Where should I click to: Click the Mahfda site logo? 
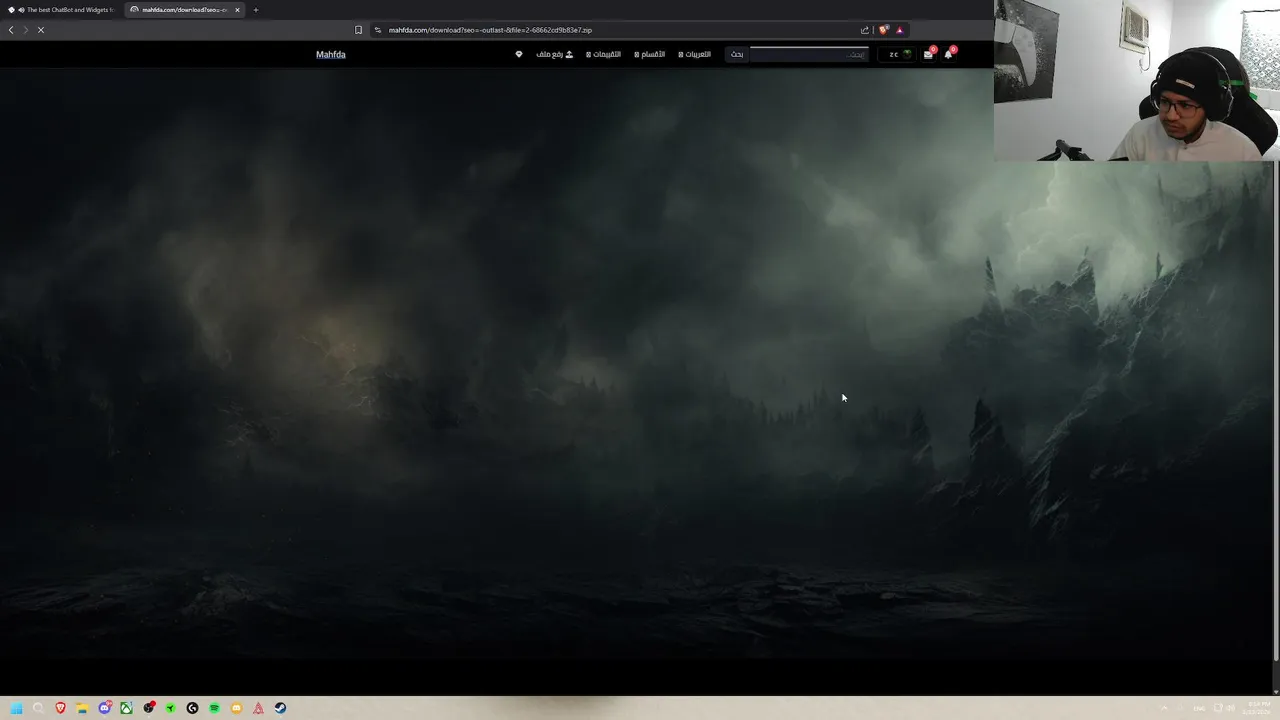point(331,54)
